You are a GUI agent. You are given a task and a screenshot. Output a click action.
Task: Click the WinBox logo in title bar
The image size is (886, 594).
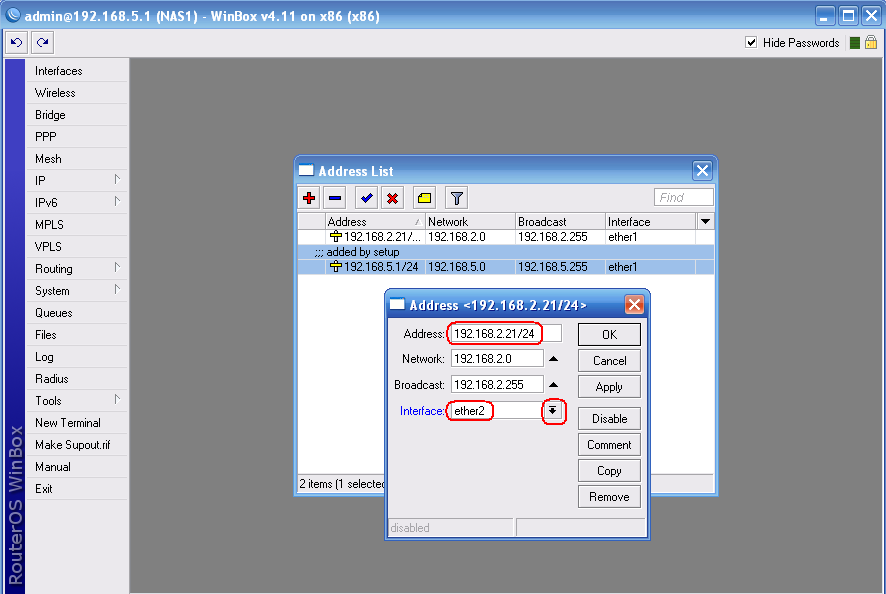[12, 15]
